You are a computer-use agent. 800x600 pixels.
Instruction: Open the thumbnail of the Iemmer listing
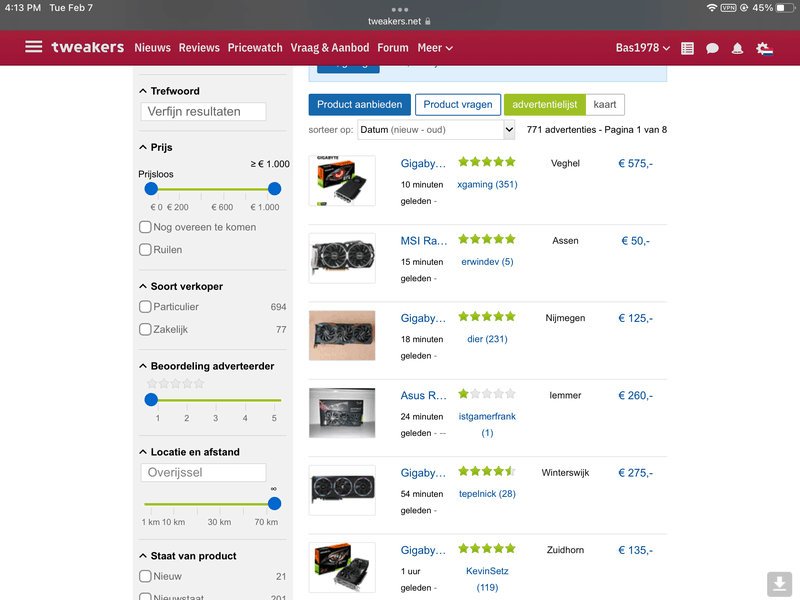pyautogui.click(x=342, y=413)
